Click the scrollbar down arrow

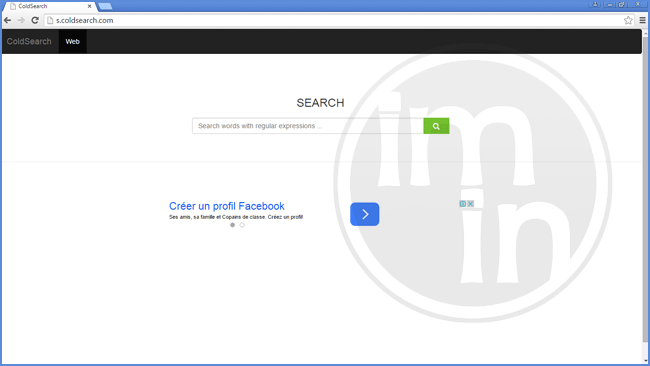tap(645, 361)
